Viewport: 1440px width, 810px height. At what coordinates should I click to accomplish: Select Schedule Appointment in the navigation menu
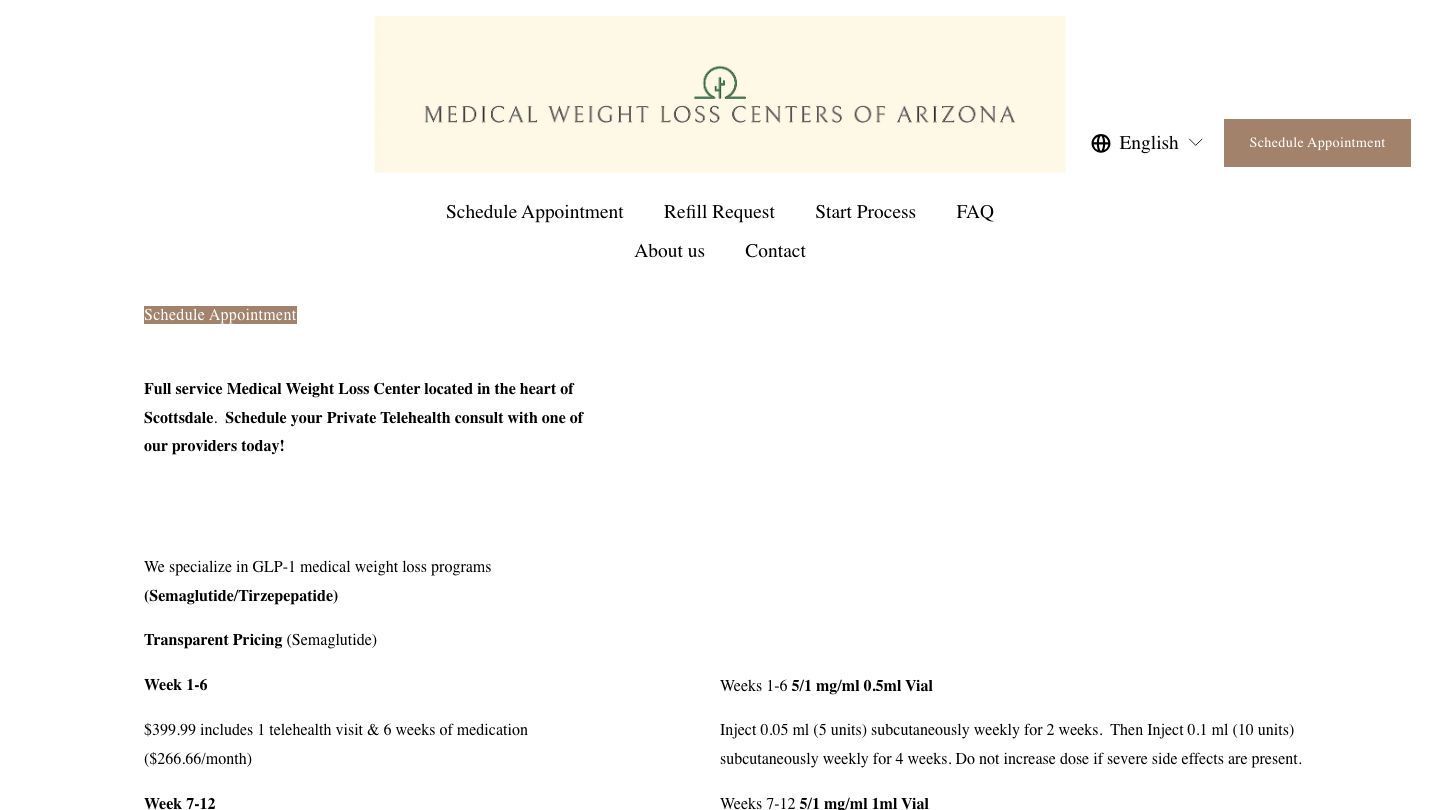pos(534,212)
